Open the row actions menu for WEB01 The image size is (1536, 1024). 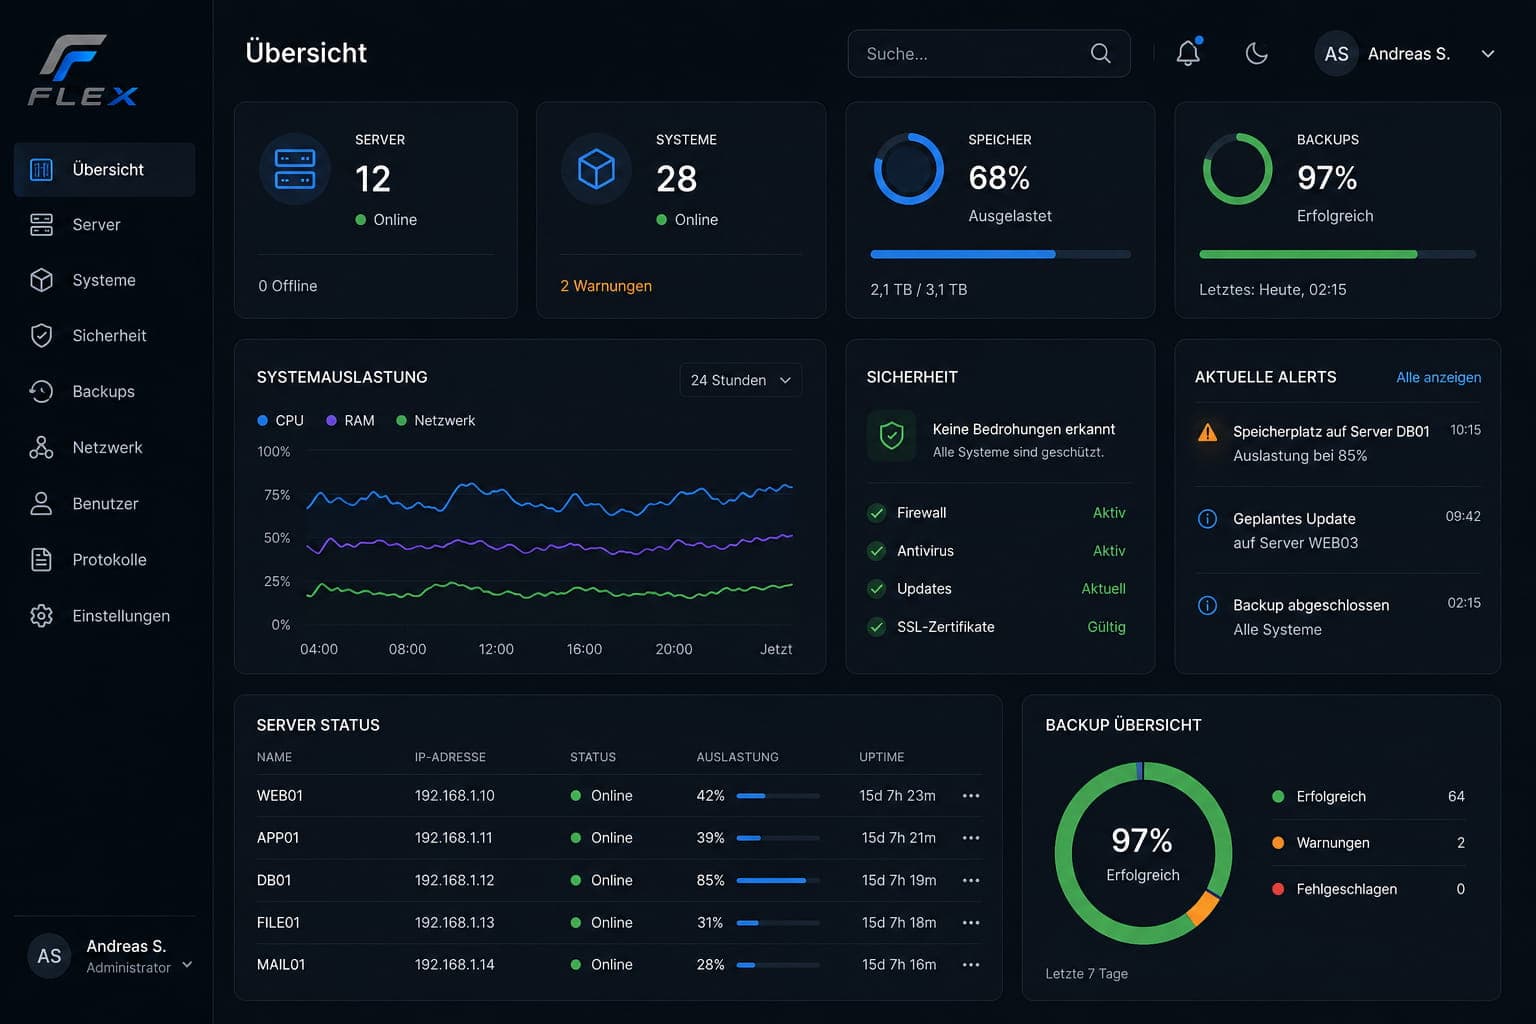971,796
